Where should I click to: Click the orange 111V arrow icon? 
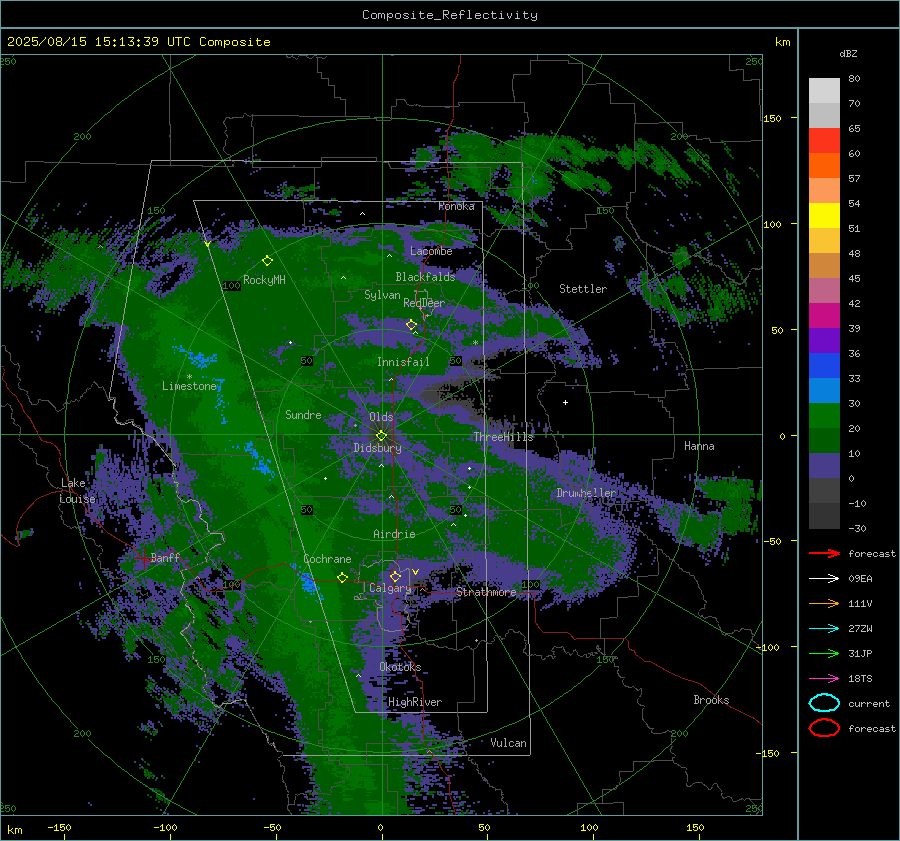[x=824, y=603]
